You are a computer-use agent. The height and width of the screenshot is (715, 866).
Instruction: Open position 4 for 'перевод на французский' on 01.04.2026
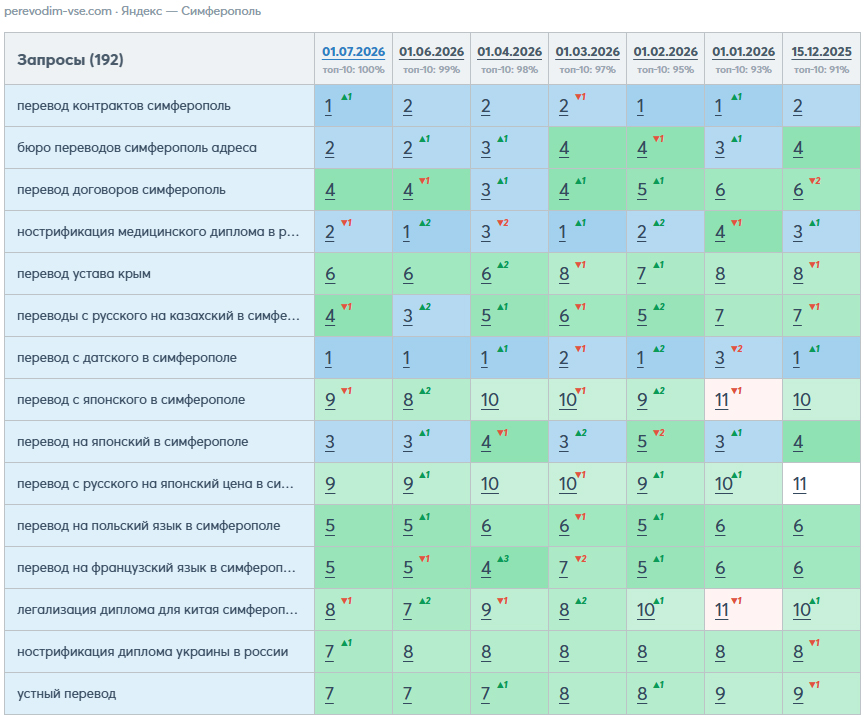coord(486,568)
